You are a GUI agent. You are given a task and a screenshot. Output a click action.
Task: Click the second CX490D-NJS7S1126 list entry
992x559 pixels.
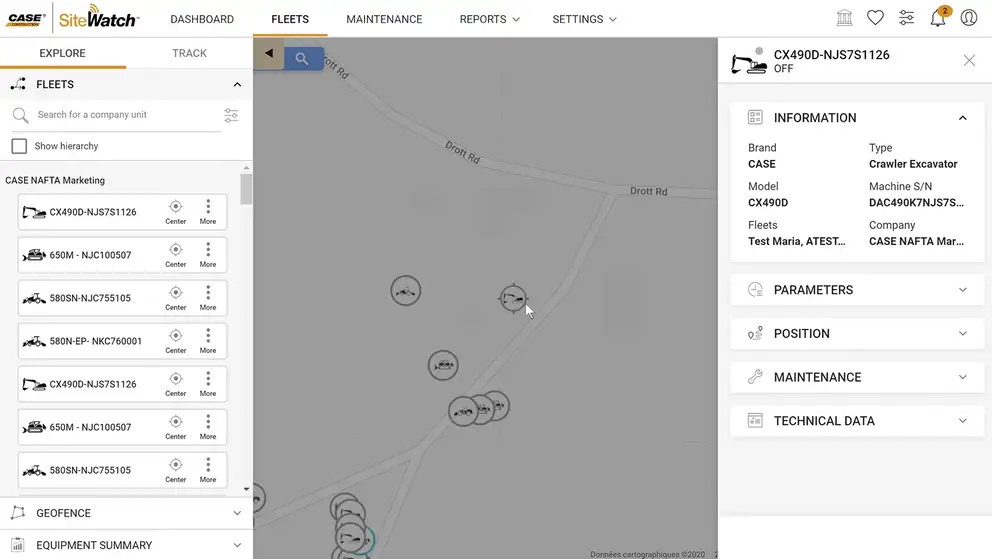122,384
